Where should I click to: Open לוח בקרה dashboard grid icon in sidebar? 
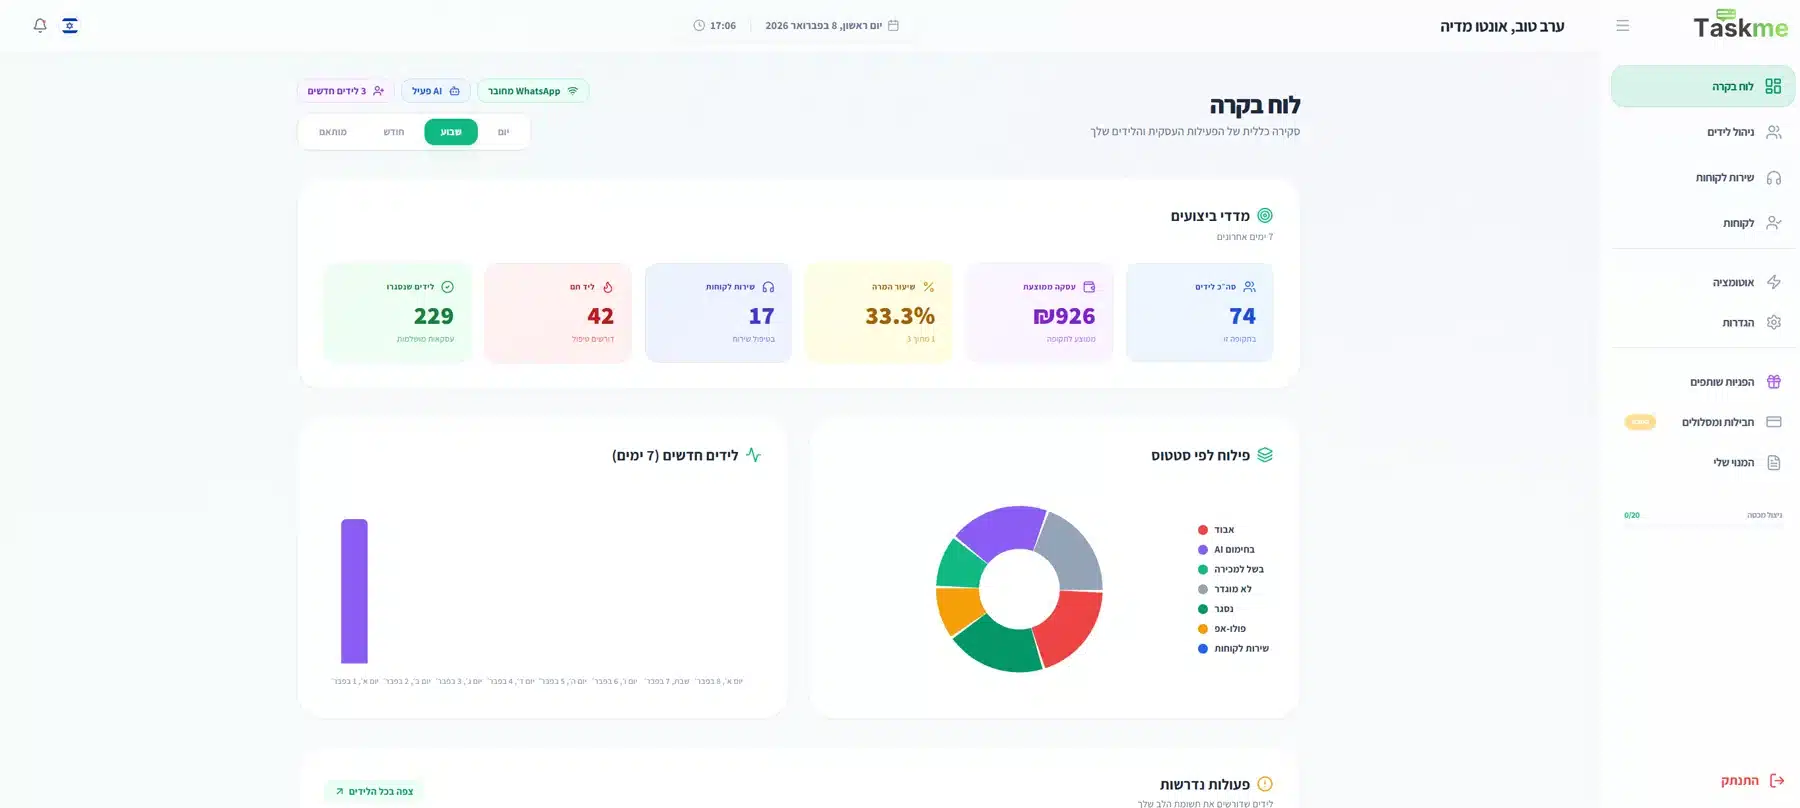click(1773, 86)
